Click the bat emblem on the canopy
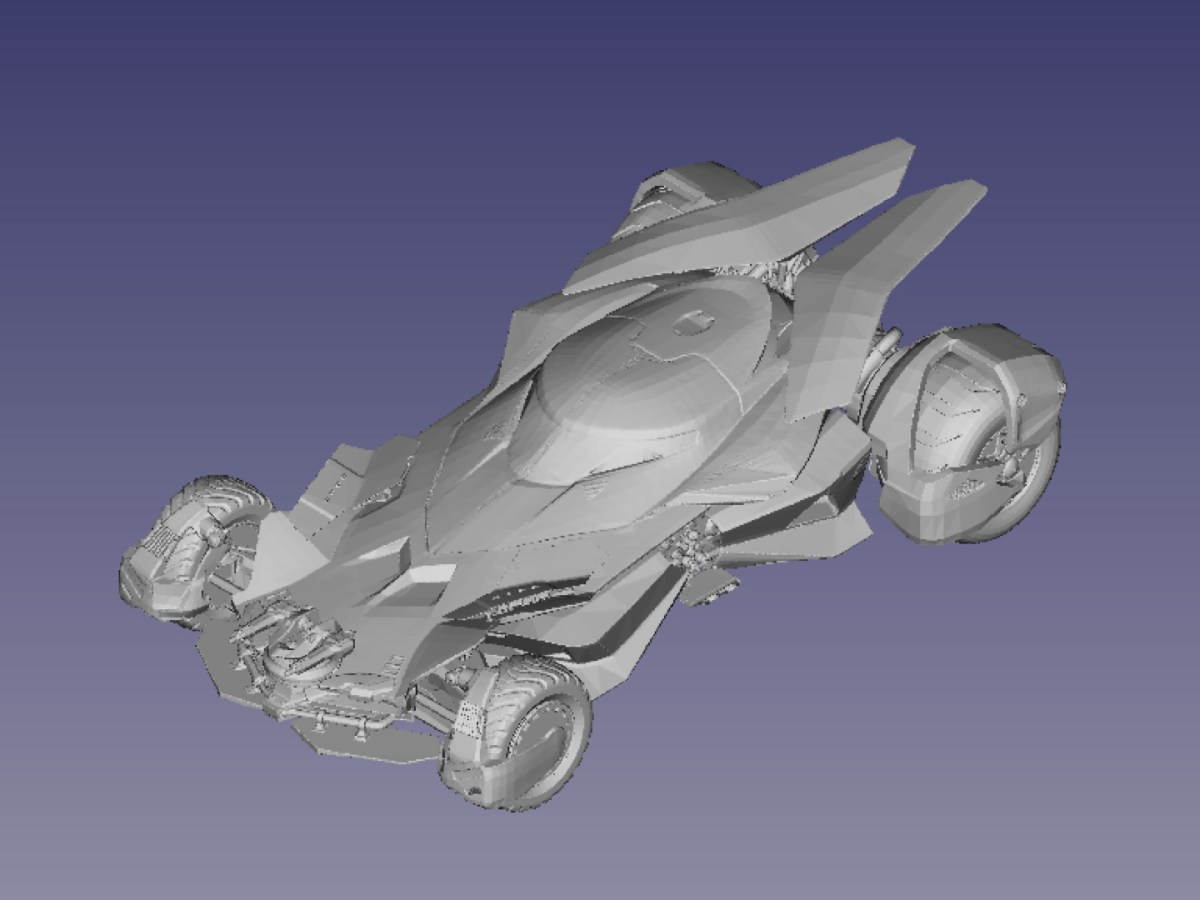The height and width of the screenshot is (900, 1200). [695, 325]
